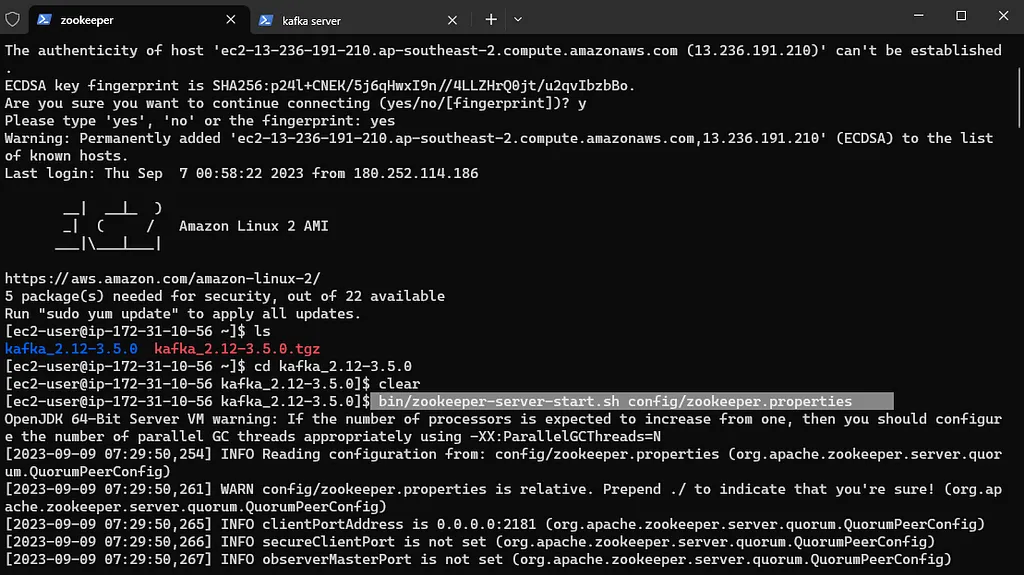Image resolution: width=1024 pixels, height=575 pixels.
Task: Close the zookeeper tab
Action: pyautogui.click(x=231, y=20)
